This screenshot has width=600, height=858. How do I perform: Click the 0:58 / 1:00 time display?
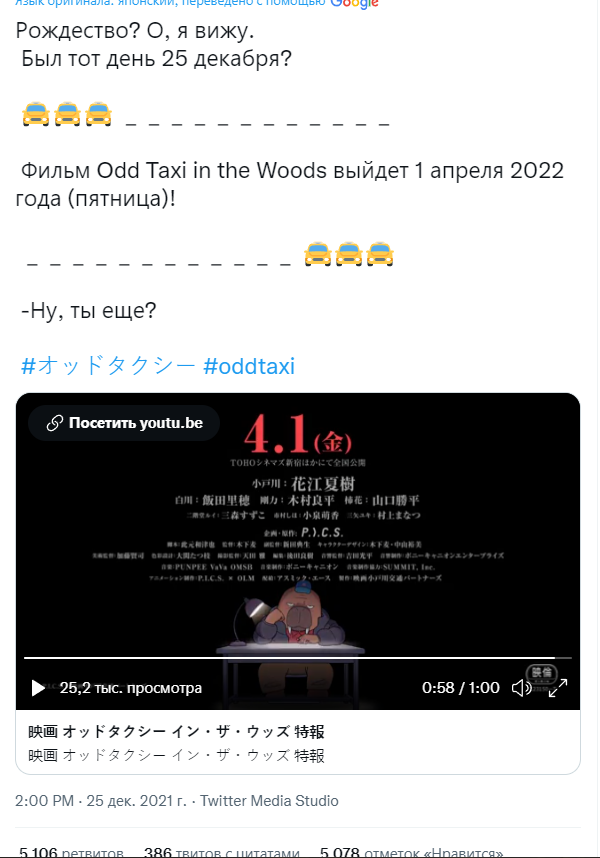[461, 688]
